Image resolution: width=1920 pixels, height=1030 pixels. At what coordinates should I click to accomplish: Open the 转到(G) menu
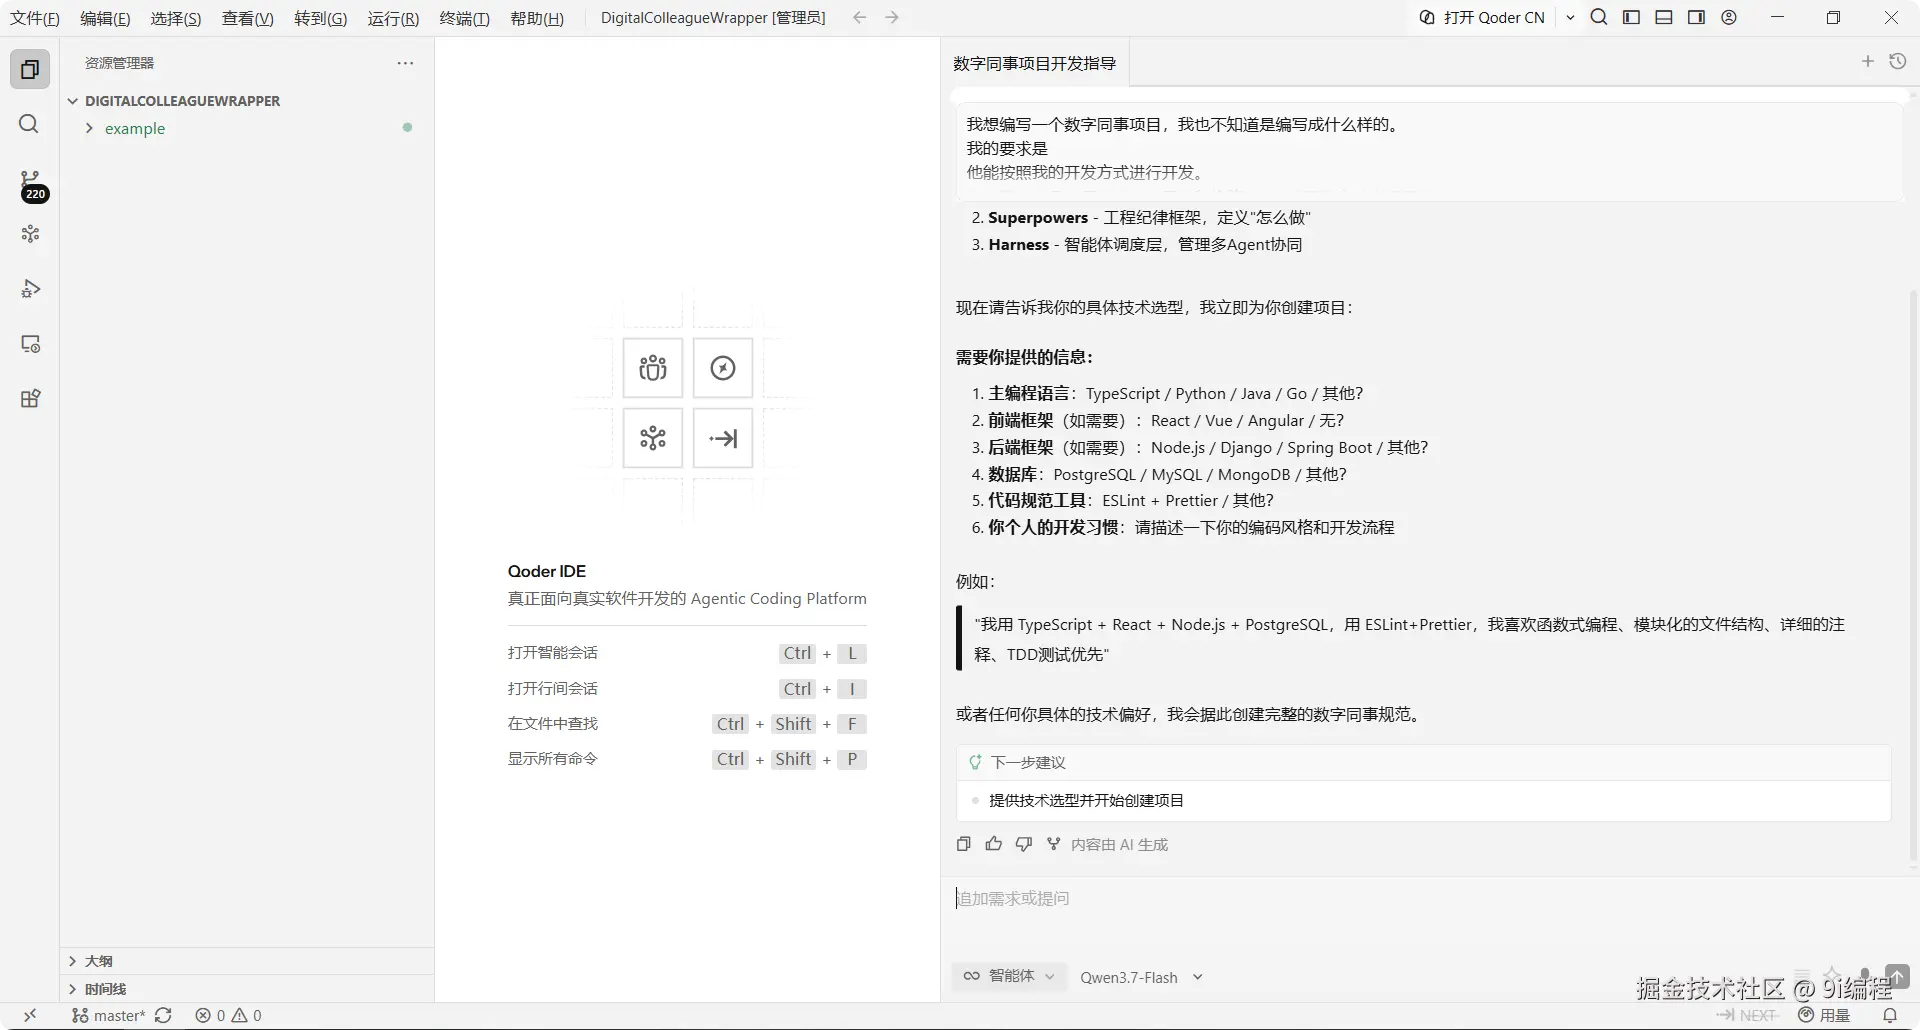click(321, 18)
